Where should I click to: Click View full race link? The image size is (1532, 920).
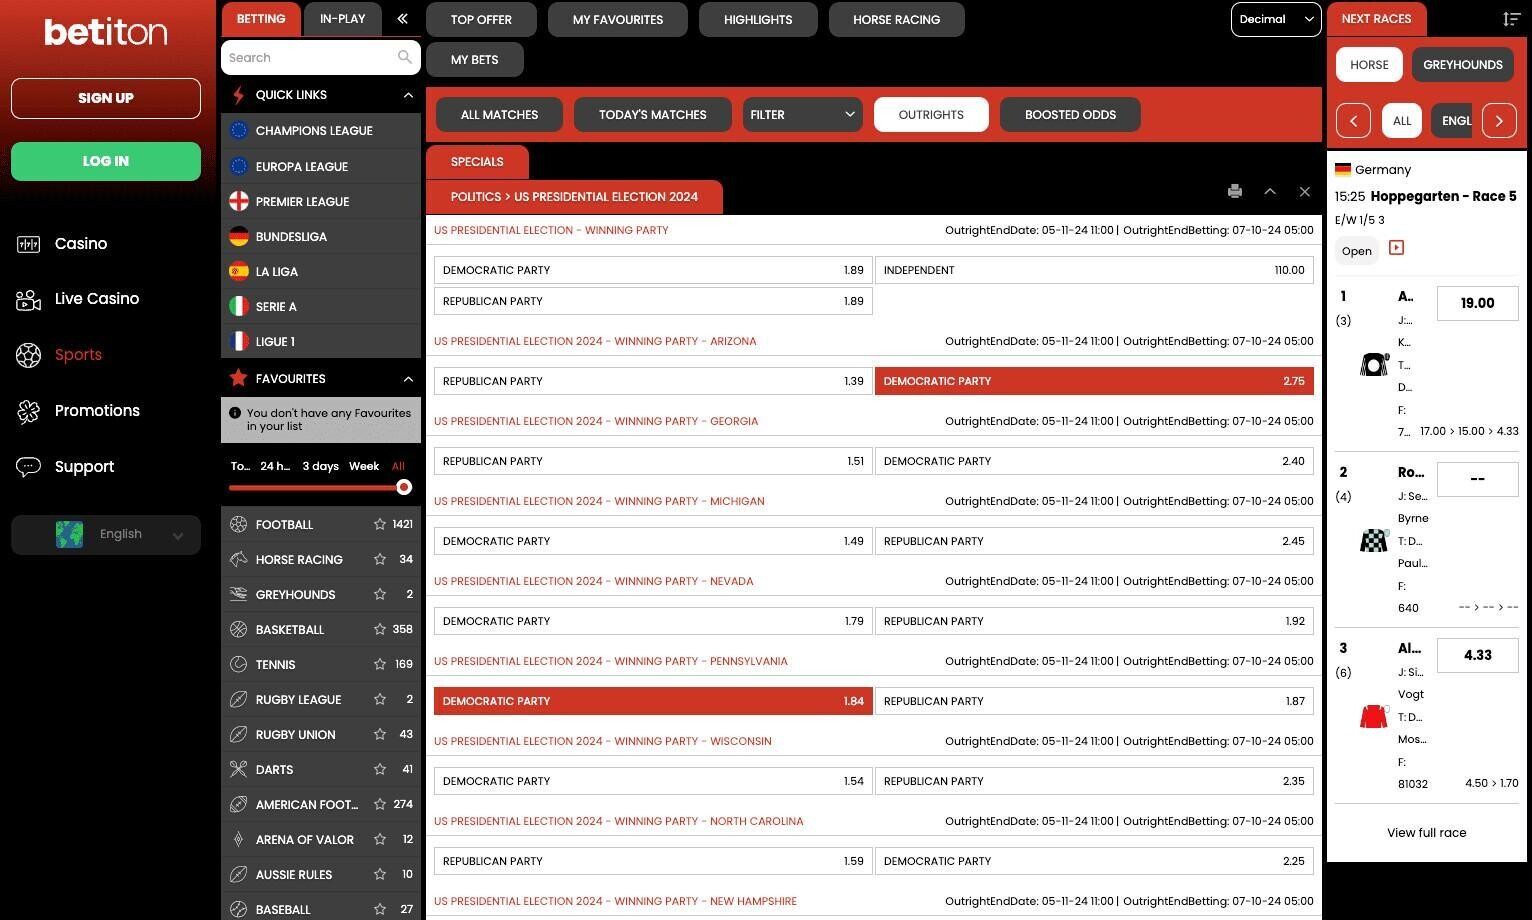(x=1426, y=833)
